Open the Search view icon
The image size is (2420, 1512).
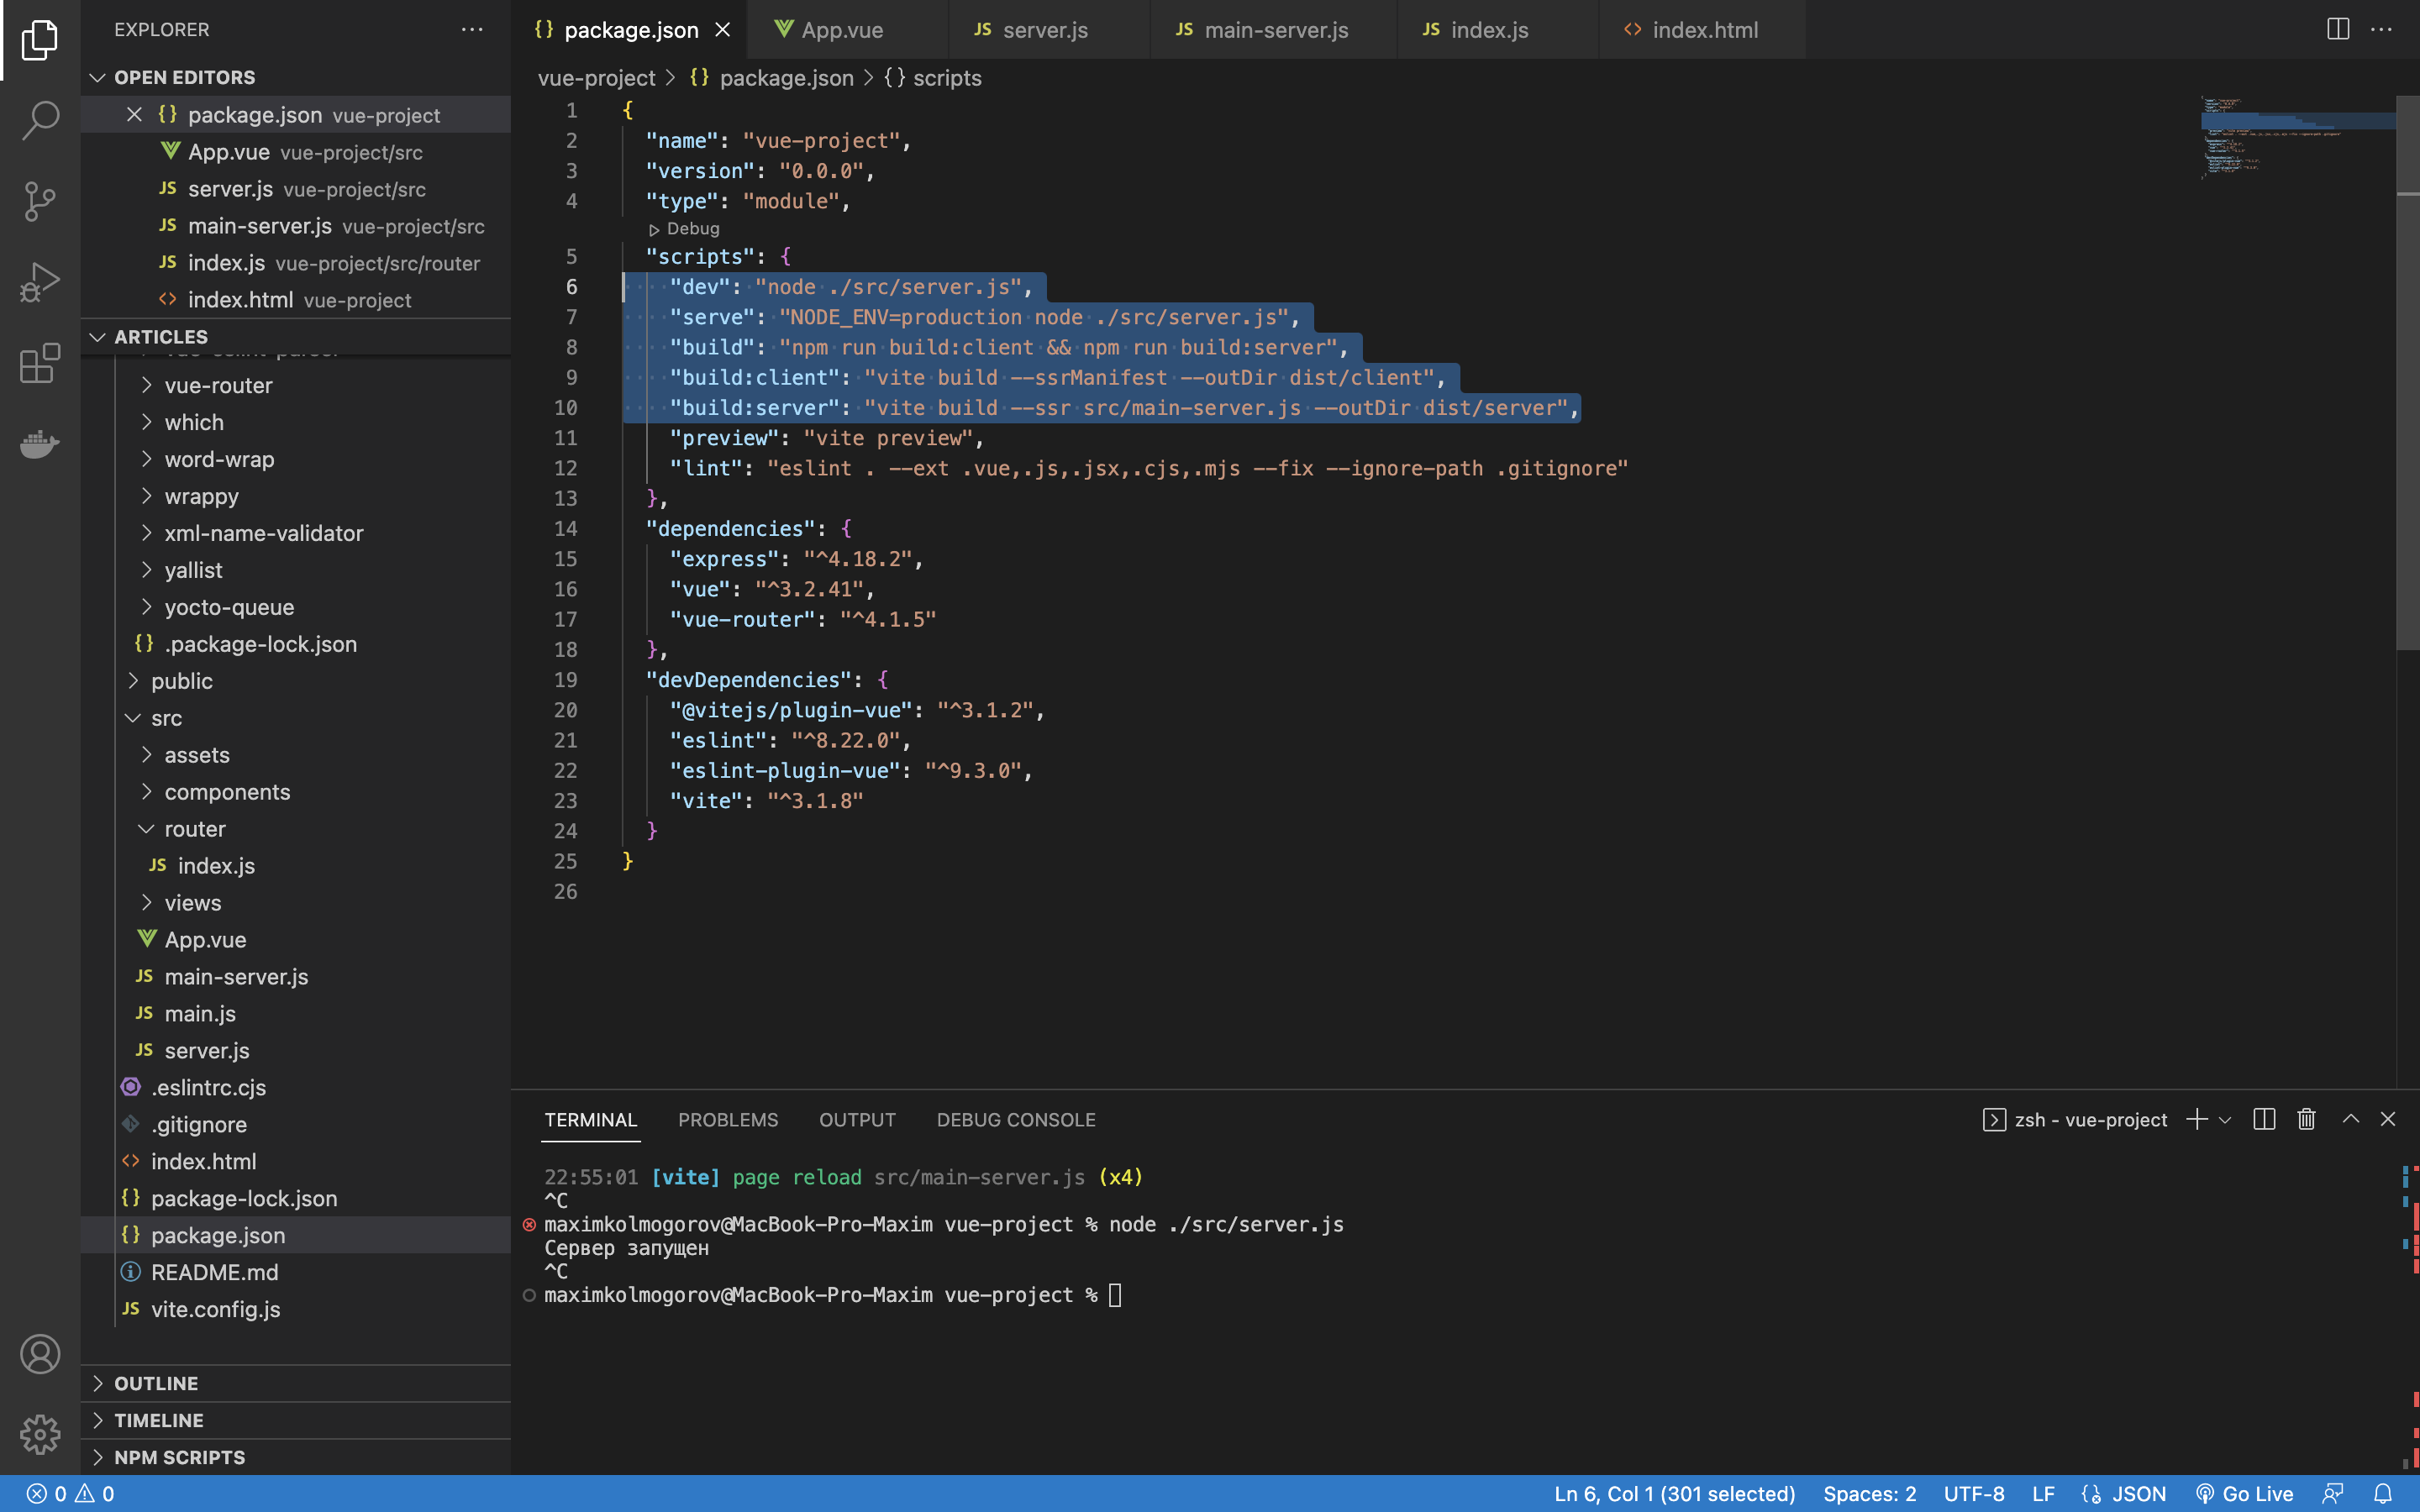click(x=40, y=120)
